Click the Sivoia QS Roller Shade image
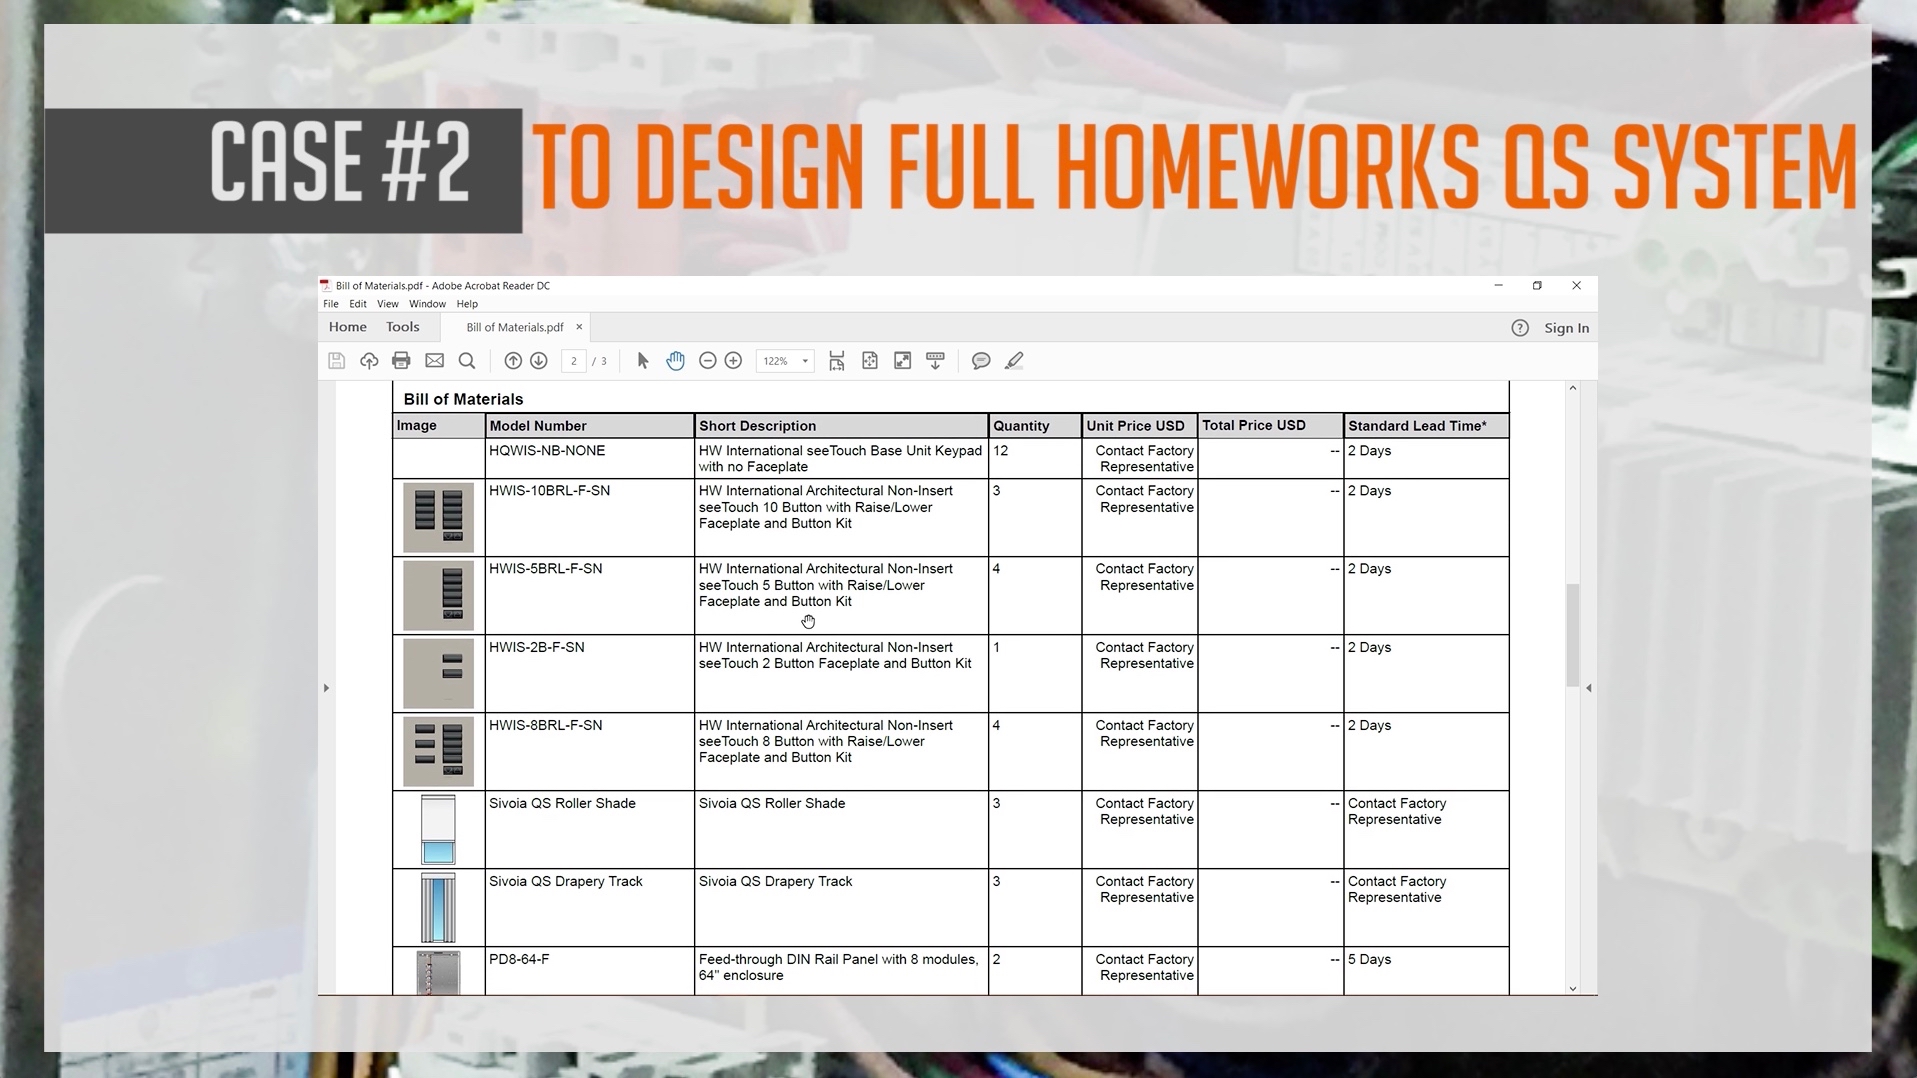1917x1078 pixels. click(x=438, y=830)
